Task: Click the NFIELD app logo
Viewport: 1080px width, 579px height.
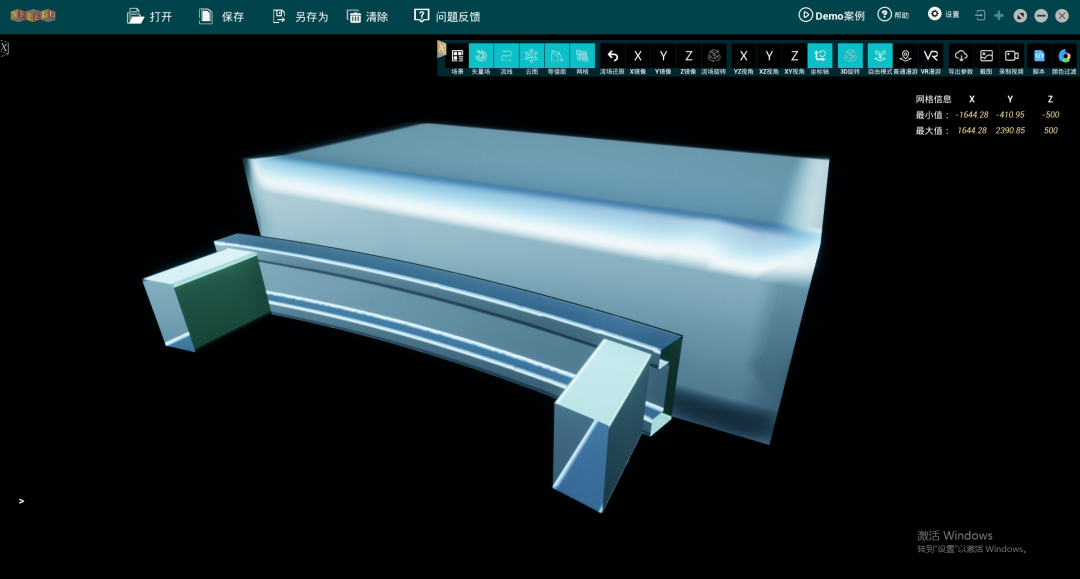Action: [x=33, y=15]
